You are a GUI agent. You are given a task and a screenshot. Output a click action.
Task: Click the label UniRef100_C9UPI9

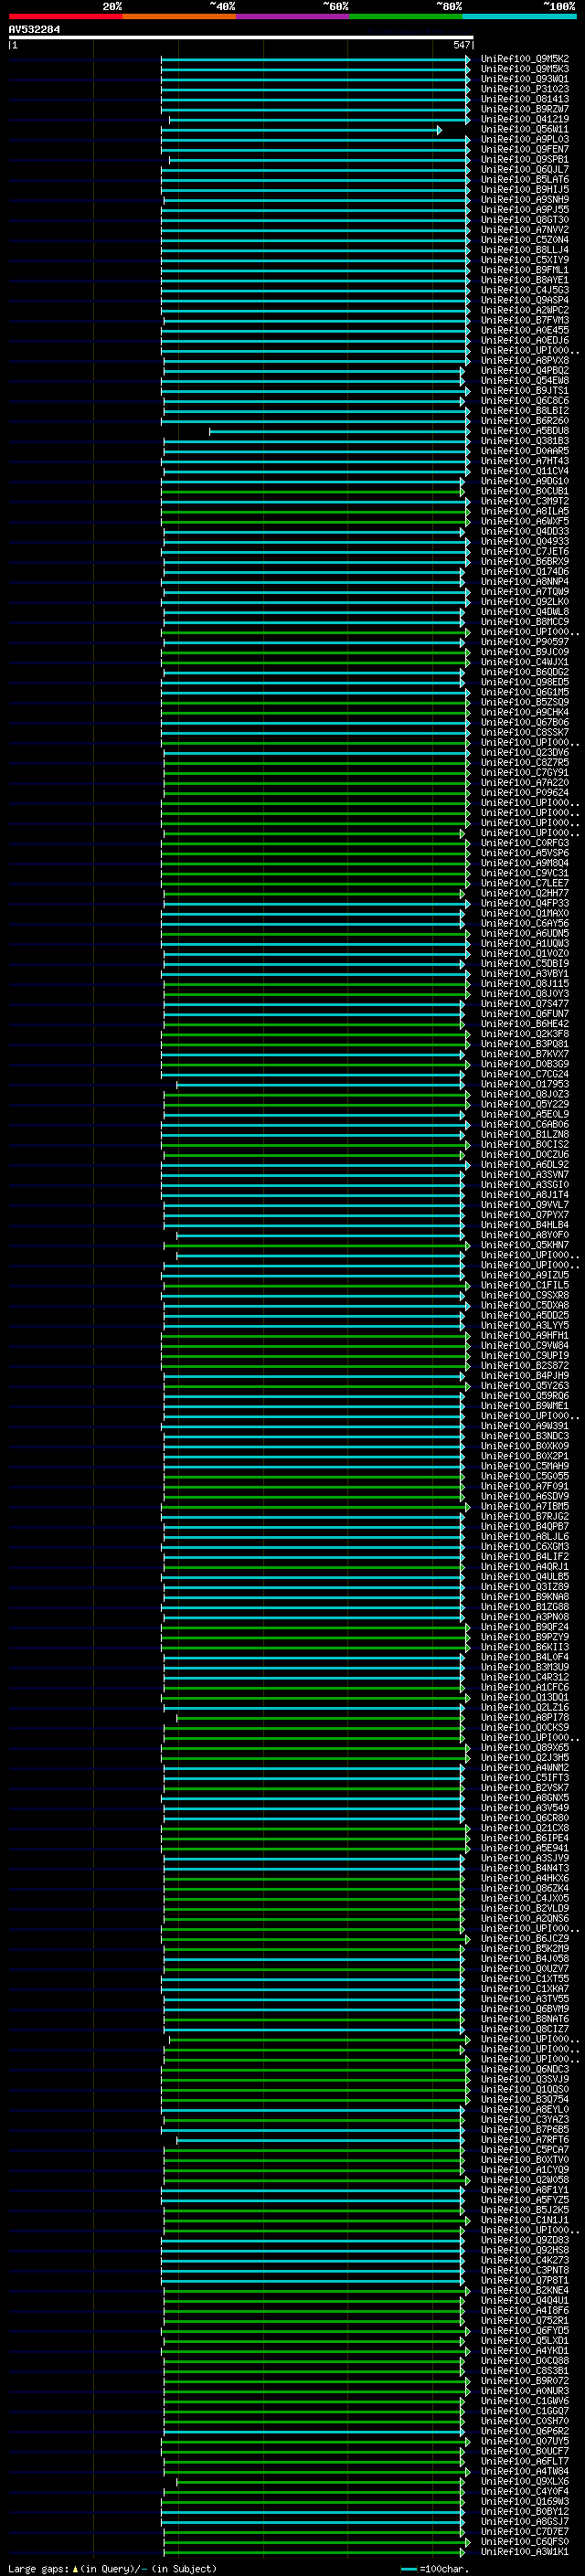(x=525, y=1356)
